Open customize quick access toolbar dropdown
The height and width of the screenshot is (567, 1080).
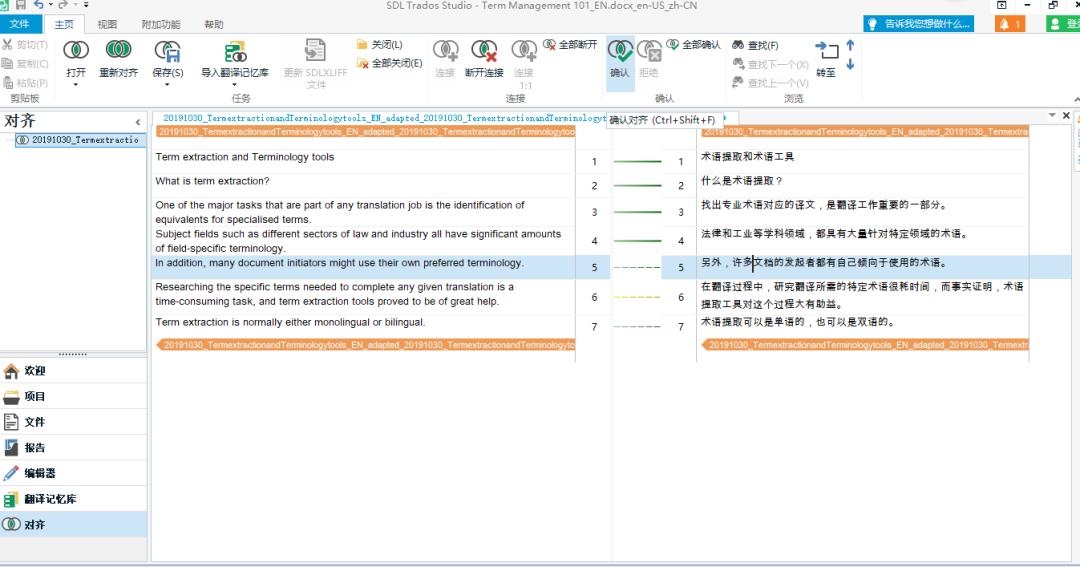coord(86,5)
